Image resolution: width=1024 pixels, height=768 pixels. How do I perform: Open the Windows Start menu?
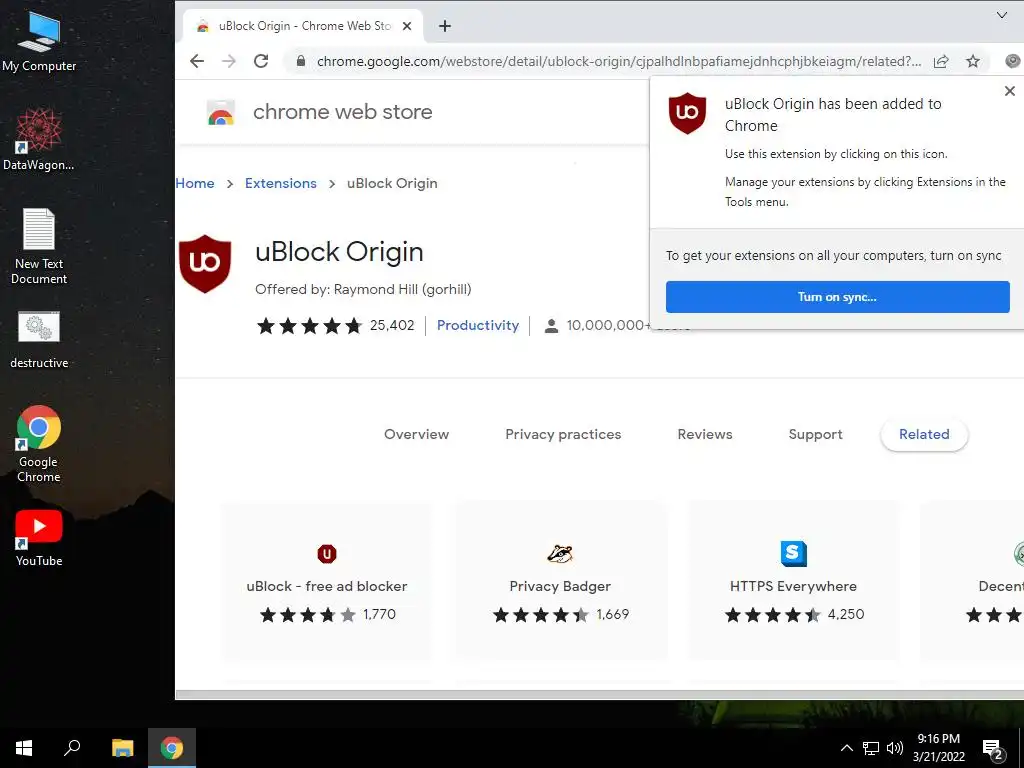coord(24,748)
